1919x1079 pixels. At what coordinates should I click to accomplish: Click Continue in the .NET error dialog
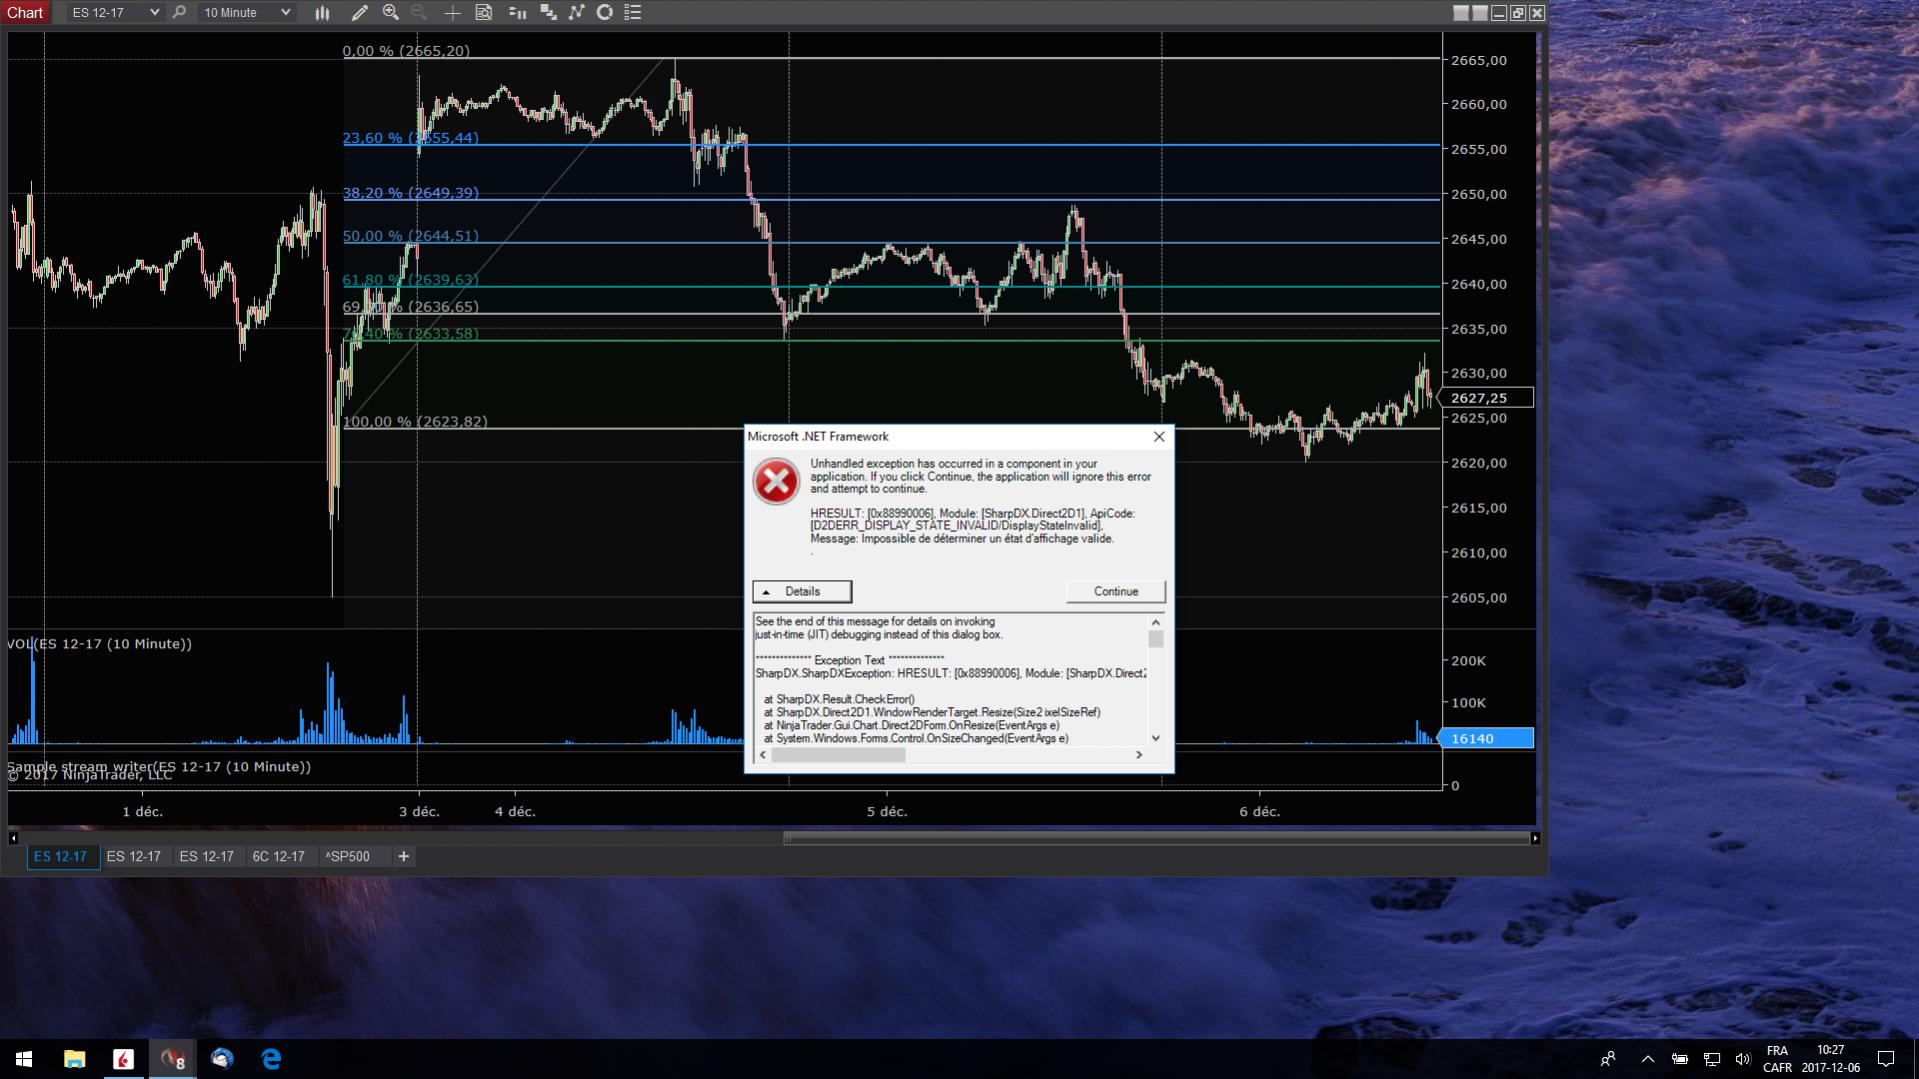1116,591
